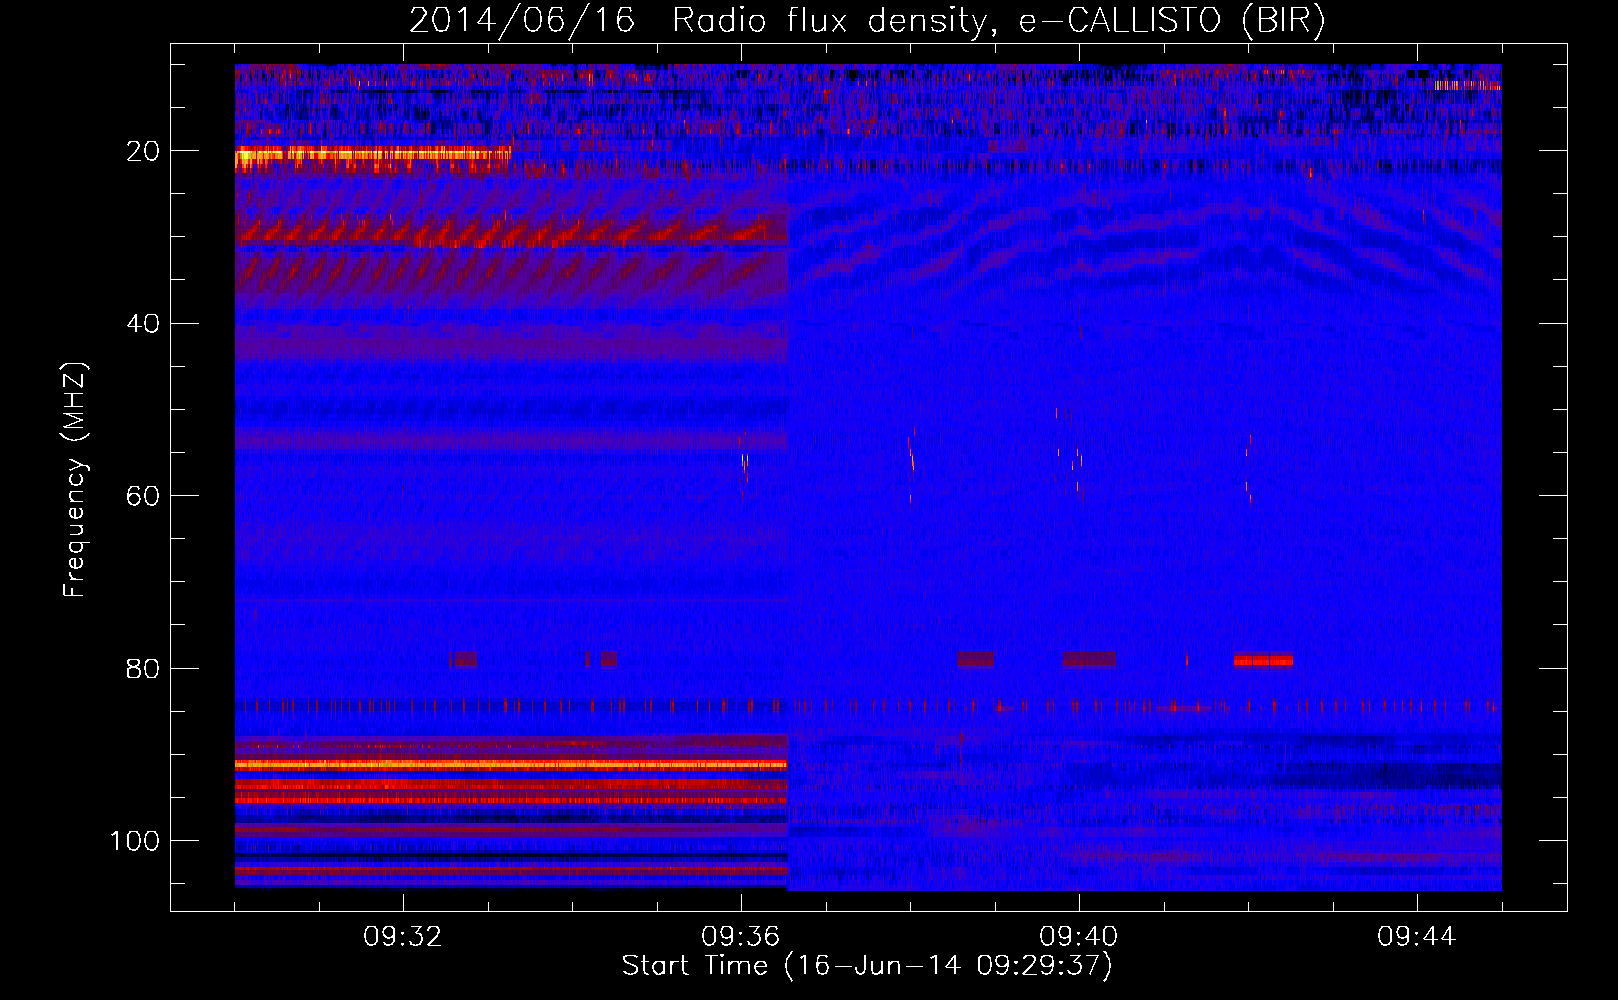
Task: Click the bright yellow horizontal band near 91 MHz
Action: coord(511,764)
